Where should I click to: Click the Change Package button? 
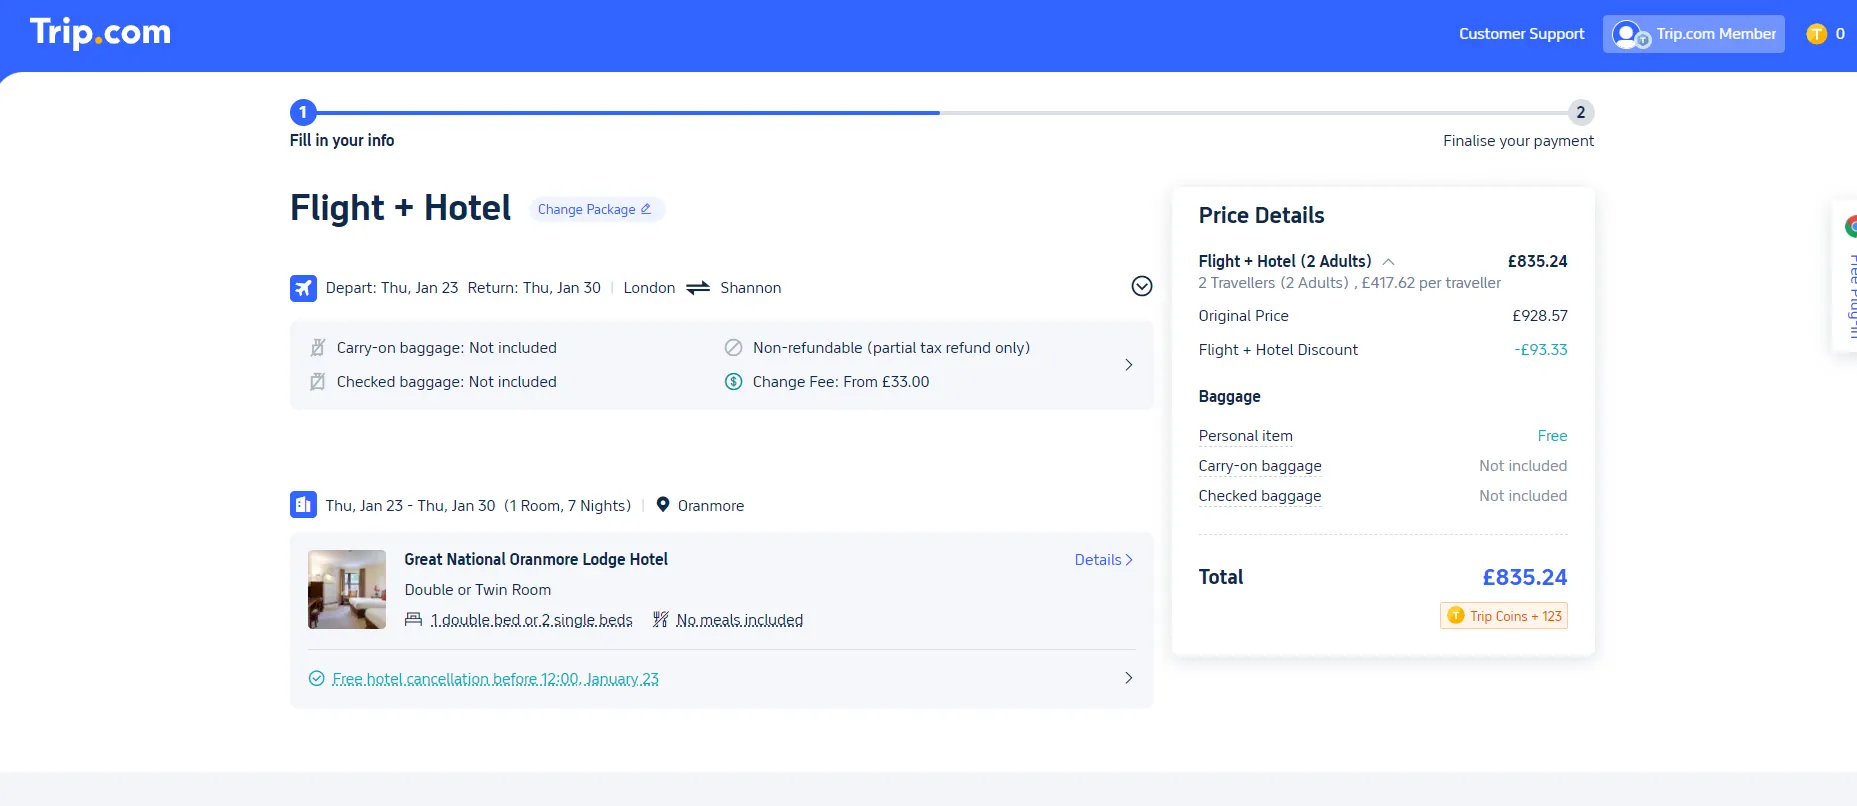pos(595,209)
